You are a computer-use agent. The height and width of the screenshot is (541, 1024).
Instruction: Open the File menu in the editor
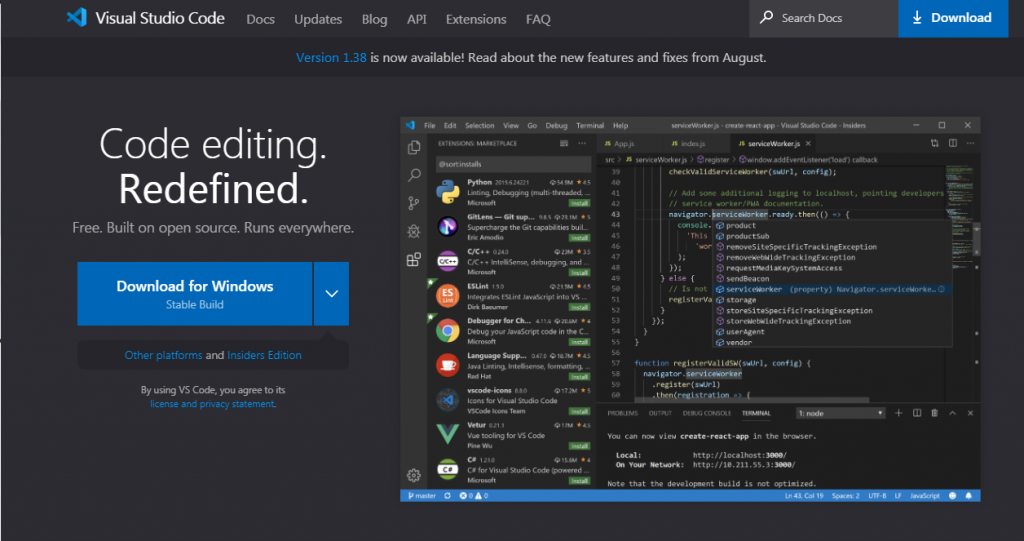coord(429,125)
